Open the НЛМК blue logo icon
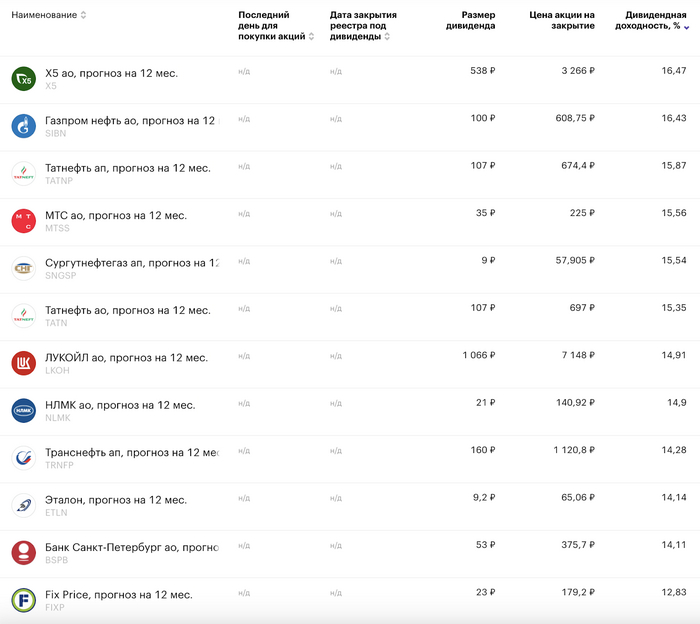This screenshot has height=624, width=700. tap(23, 410)
